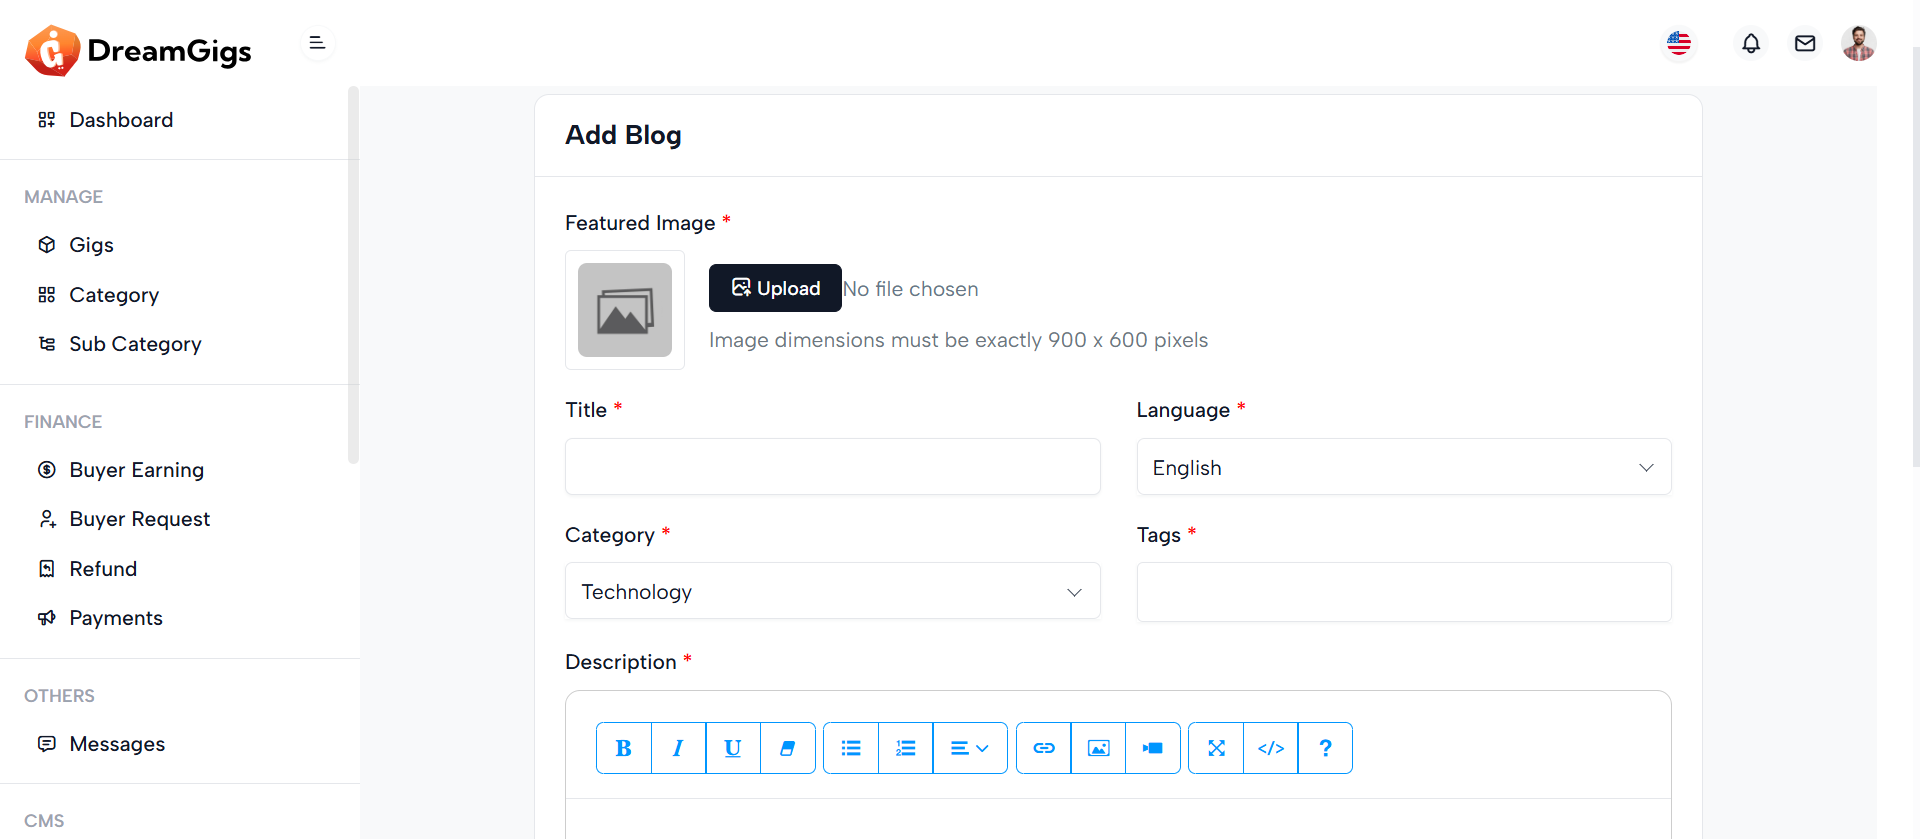Click the eraser remove-format icon

coord(788,748)
